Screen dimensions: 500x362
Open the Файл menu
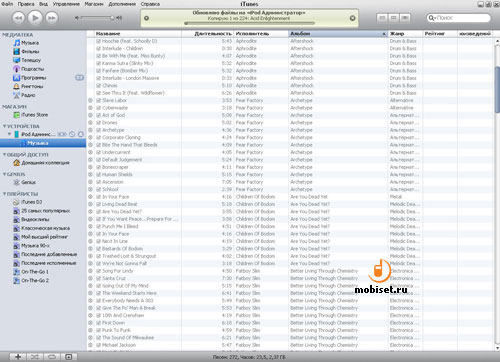[x=7, y=4]
